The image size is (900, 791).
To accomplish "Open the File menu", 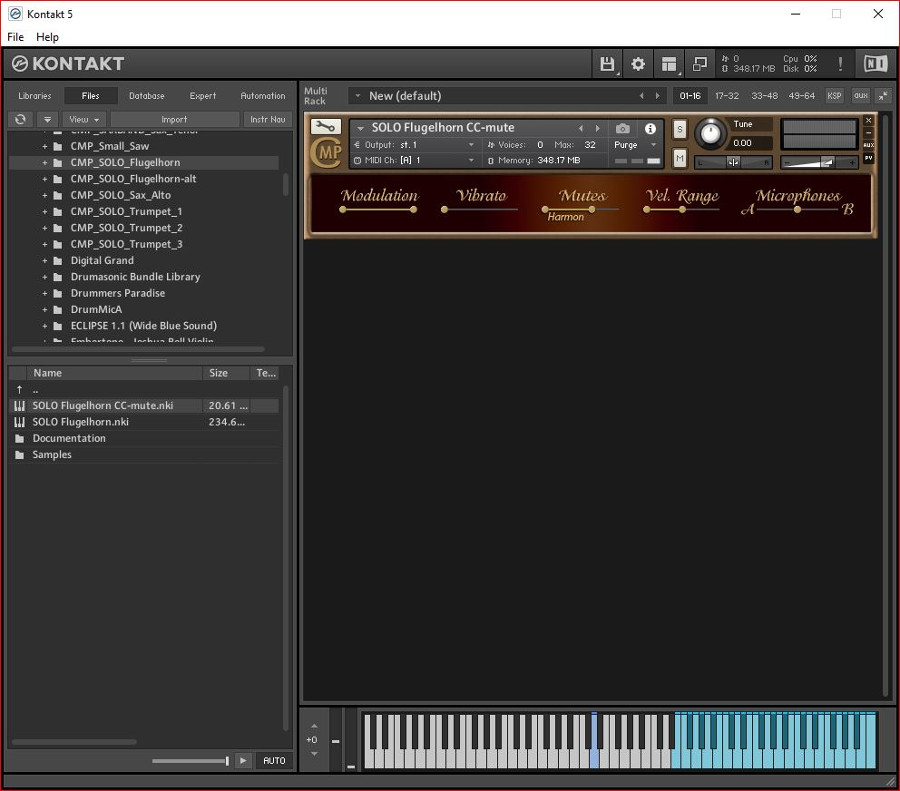I will [15, 37].
